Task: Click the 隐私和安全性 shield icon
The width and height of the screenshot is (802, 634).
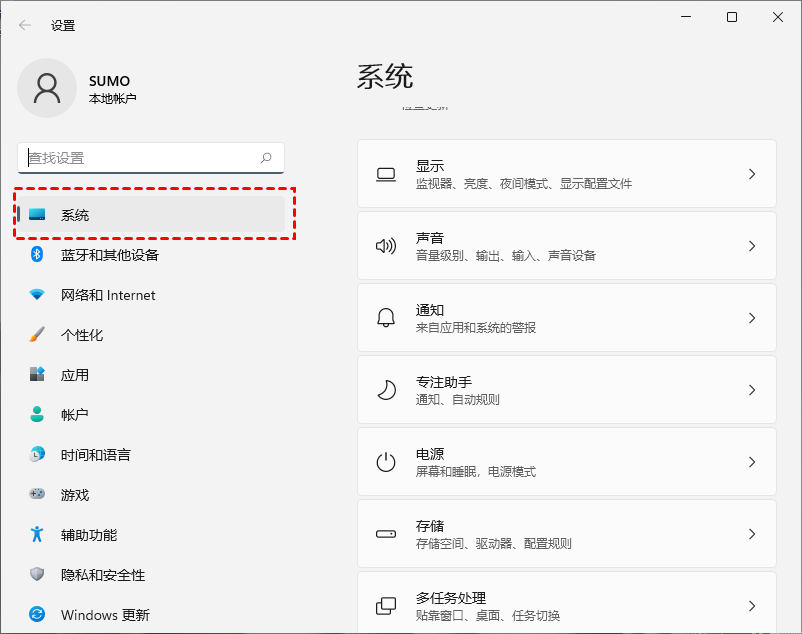Action: (x=37, y=574)
